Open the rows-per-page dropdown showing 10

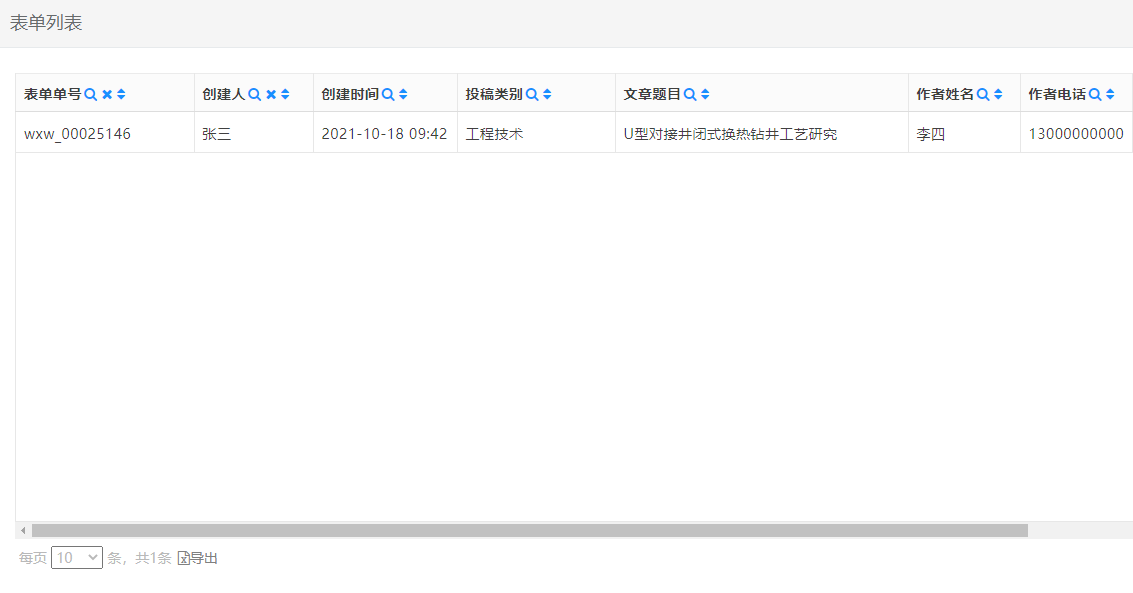pyautogui.click(x=77, y=558)
